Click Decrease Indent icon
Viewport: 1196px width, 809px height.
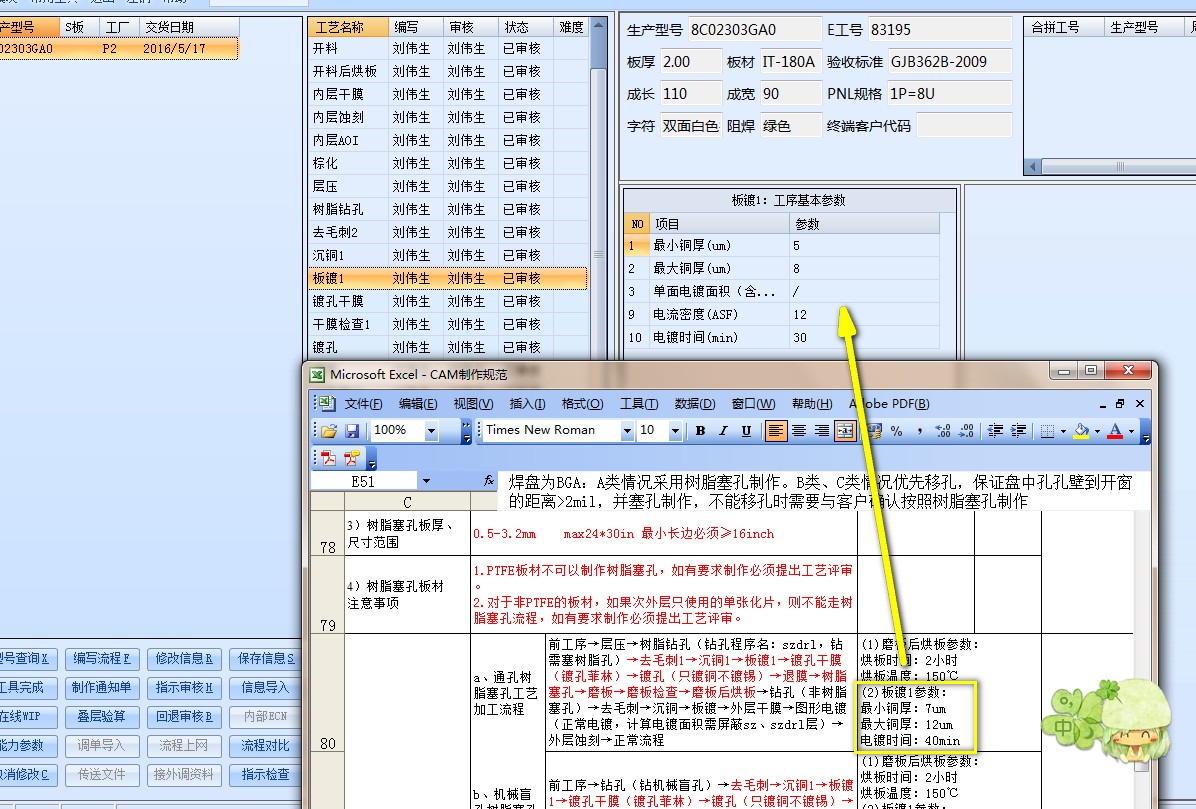click(995, 431)
